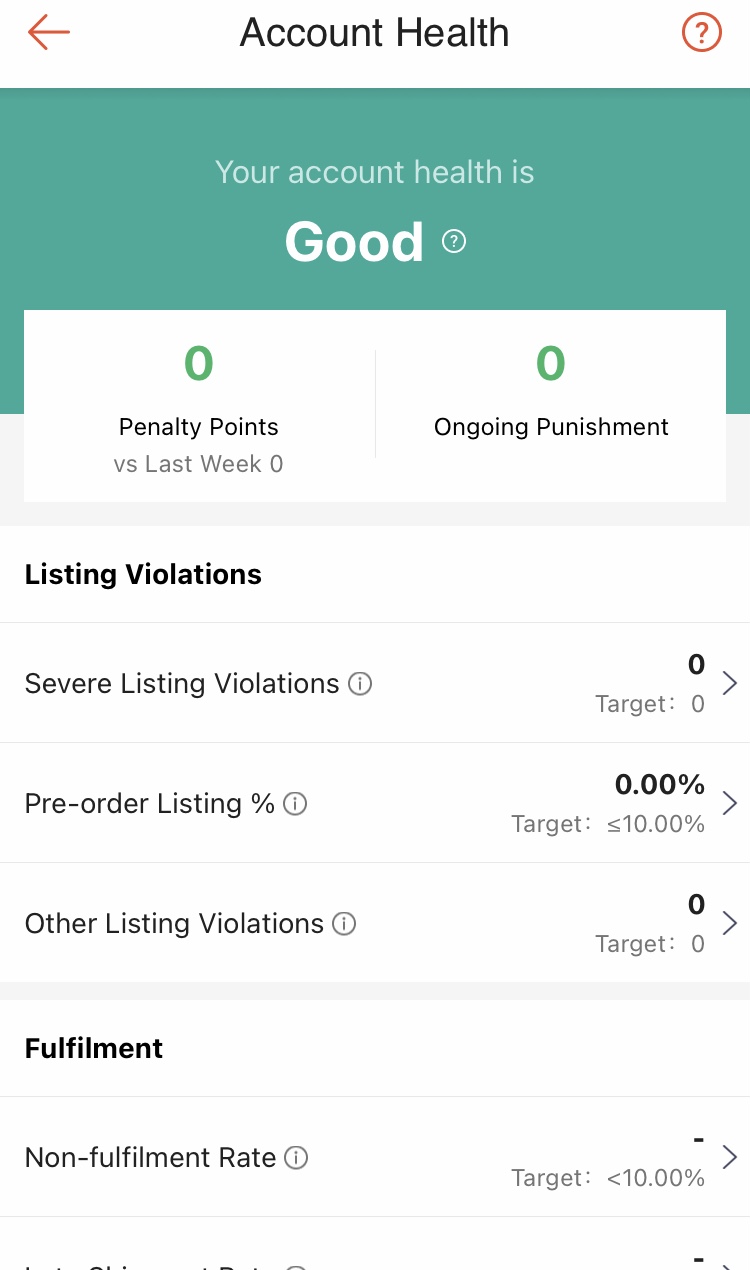
Task: Open the Severe Listing Violations row
Action: (x=182, y=684)
